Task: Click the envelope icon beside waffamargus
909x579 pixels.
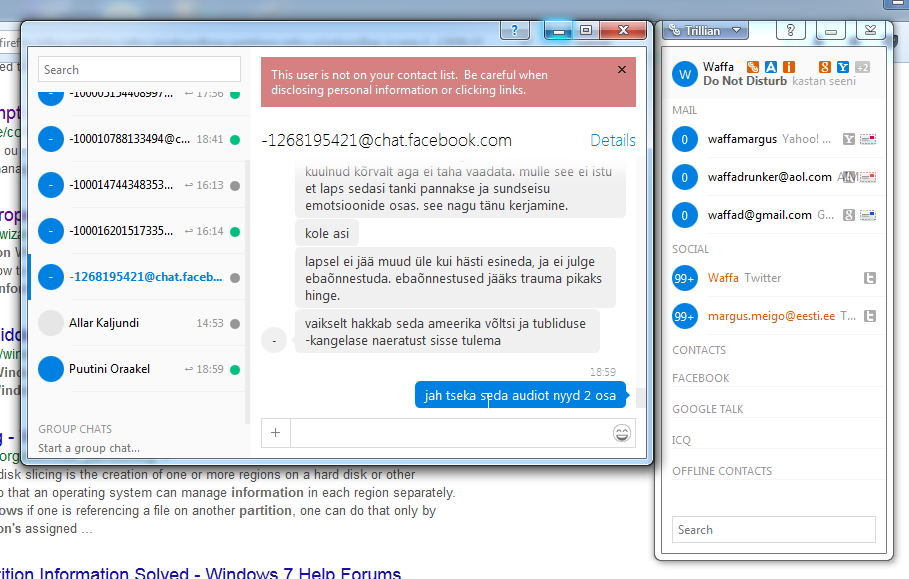Action: (x=868, y=139)
